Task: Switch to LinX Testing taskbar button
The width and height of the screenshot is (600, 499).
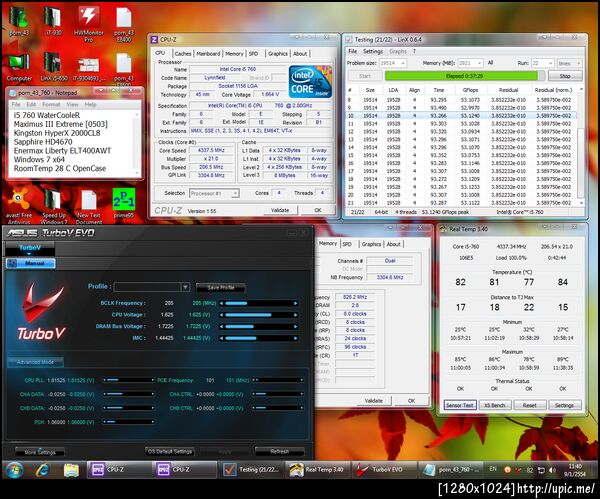Action: coord(251,470)
